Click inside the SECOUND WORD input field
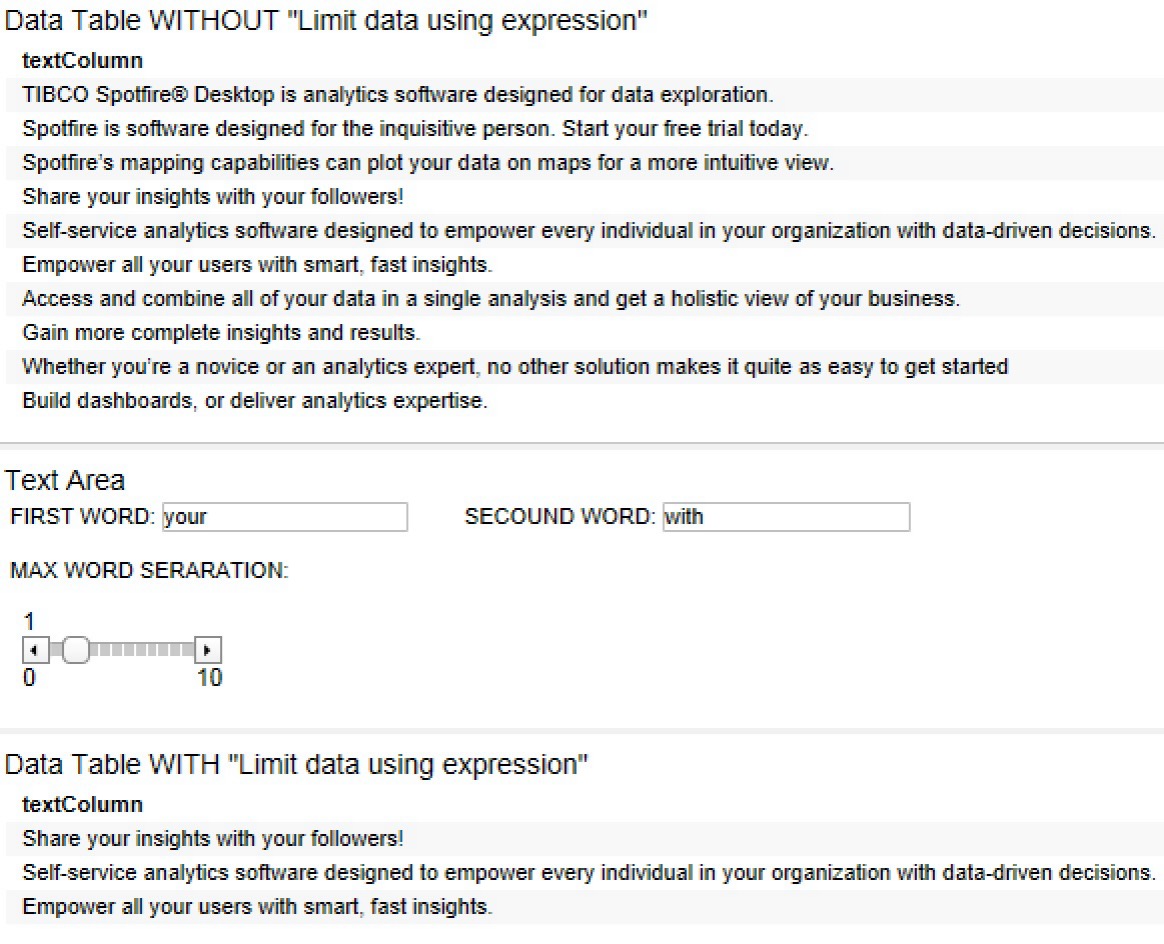This screenshot has height=944, width=1164. [x=786, y=517]
